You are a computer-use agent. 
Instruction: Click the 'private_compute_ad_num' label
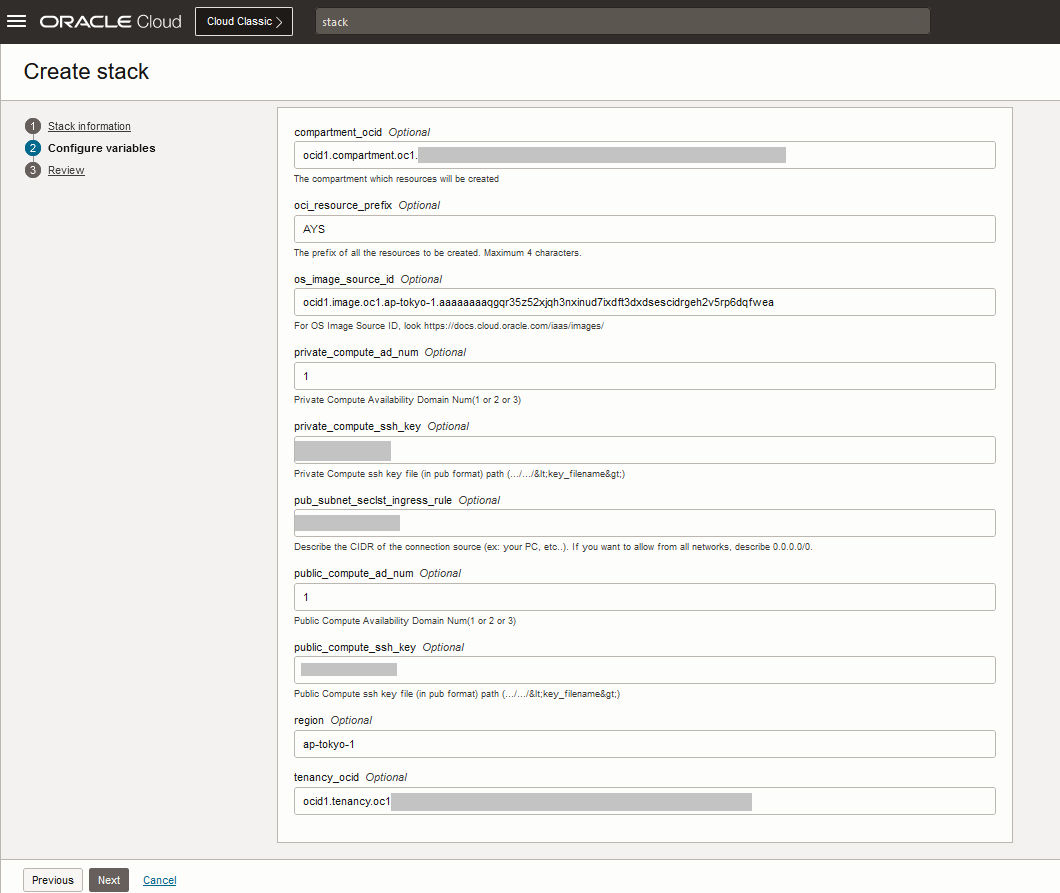point(356,352)
